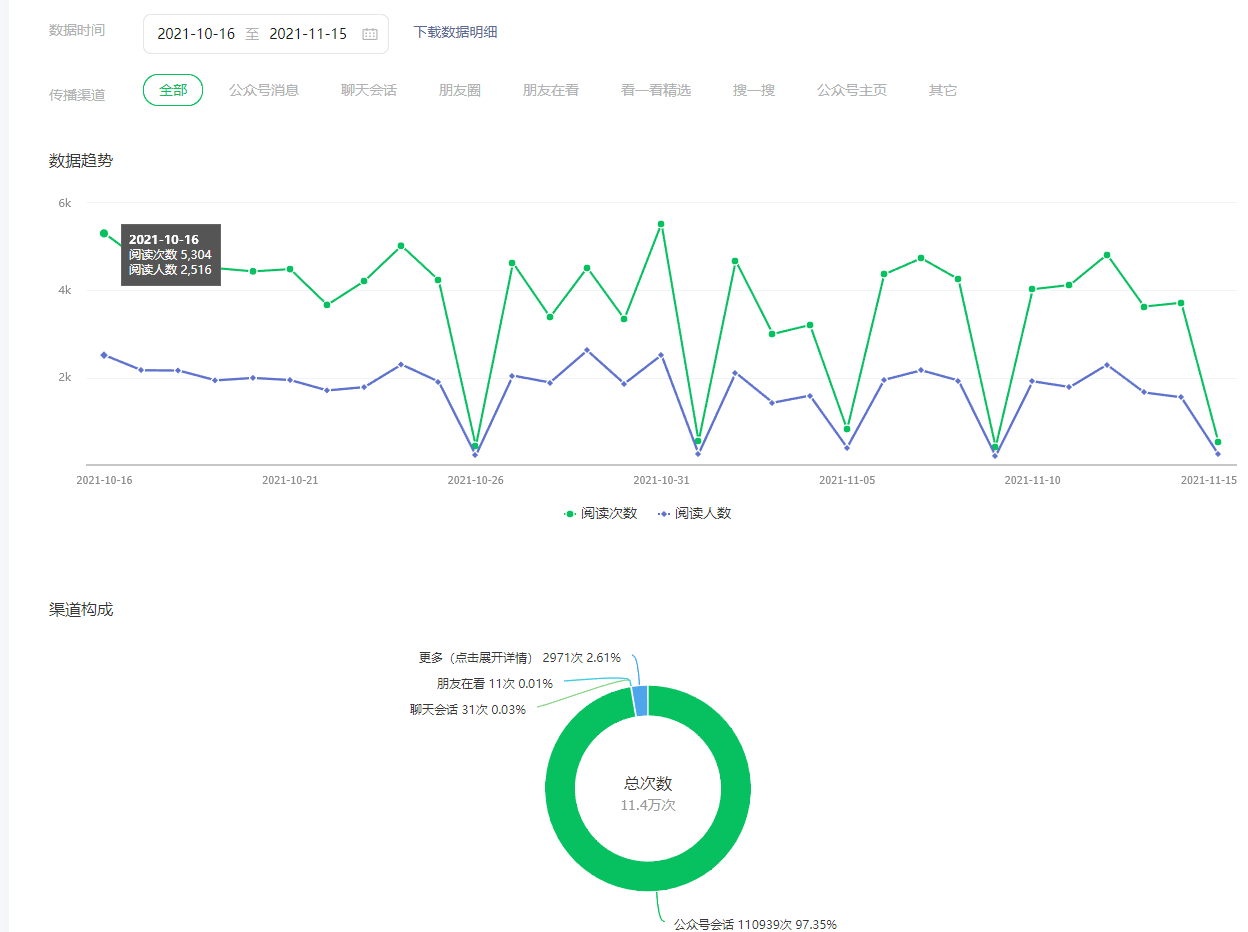
Task: Select 朋友圈 channel filter
Action: pyautogui.click(x=460, y=90)
